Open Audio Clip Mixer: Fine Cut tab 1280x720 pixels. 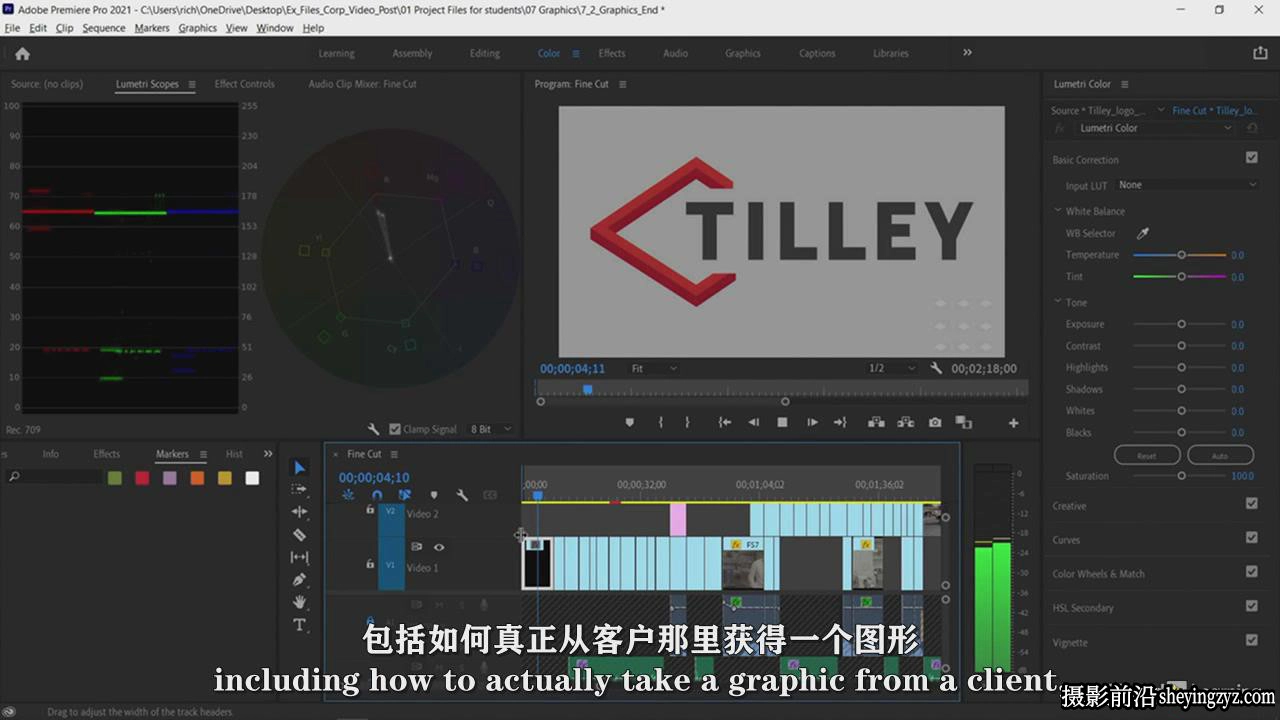click(x=362, y=84)
